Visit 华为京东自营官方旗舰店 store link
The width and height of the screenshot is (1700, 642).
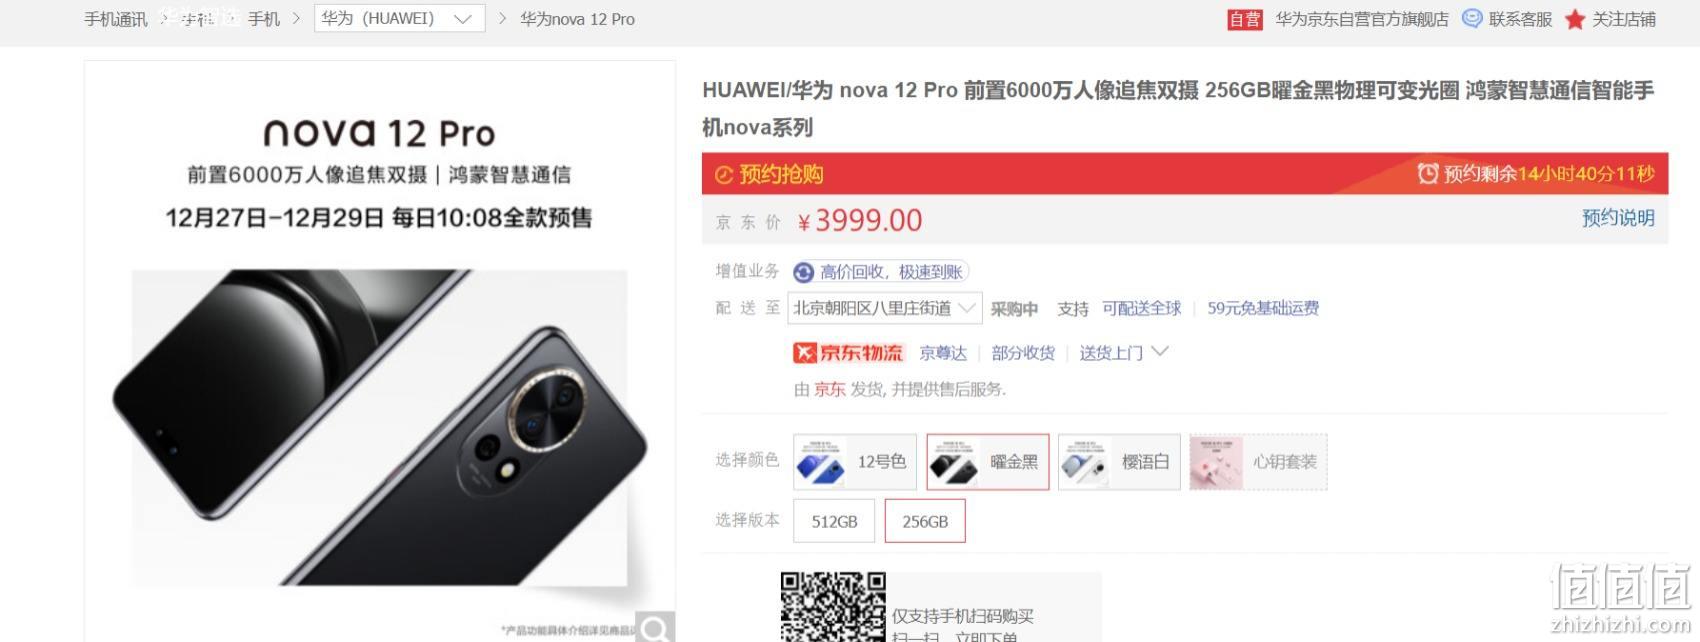tap(1362, 19)
